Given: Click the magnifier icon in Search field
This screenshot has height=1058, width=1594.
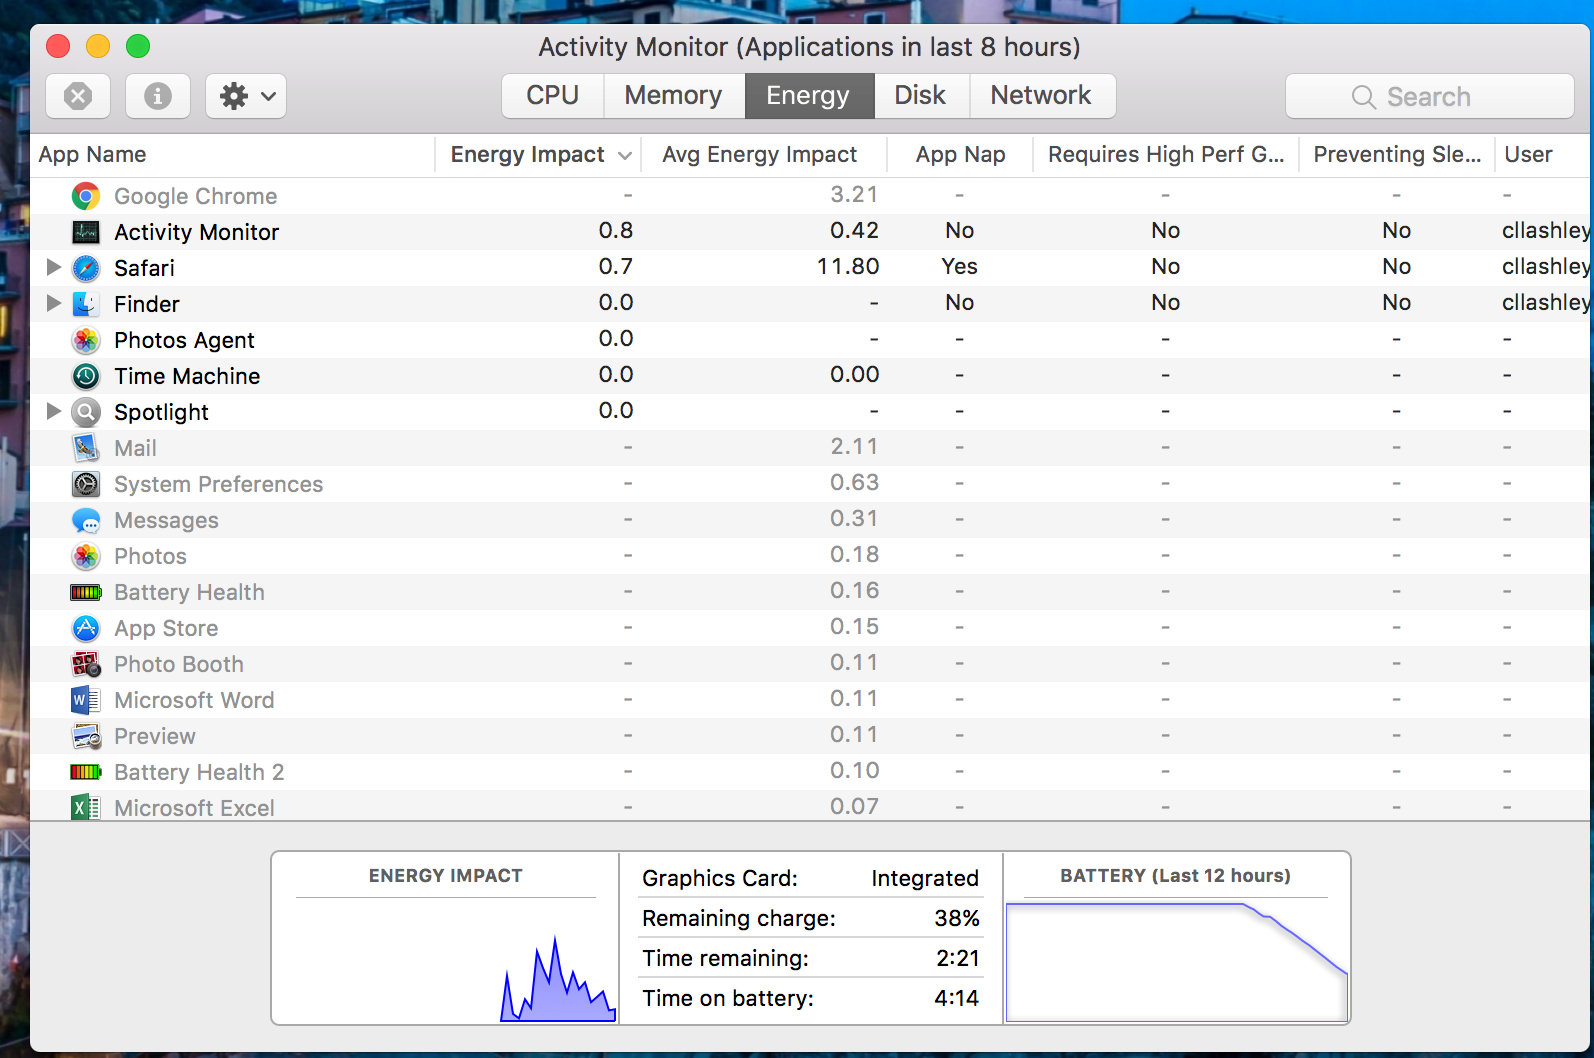Looking at the screenshot, I should click(1363, 97).
